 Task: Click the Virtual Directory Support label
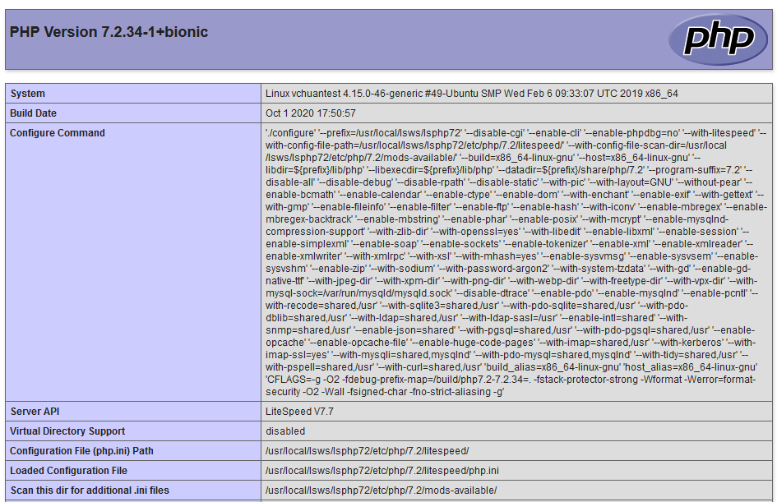67,432
